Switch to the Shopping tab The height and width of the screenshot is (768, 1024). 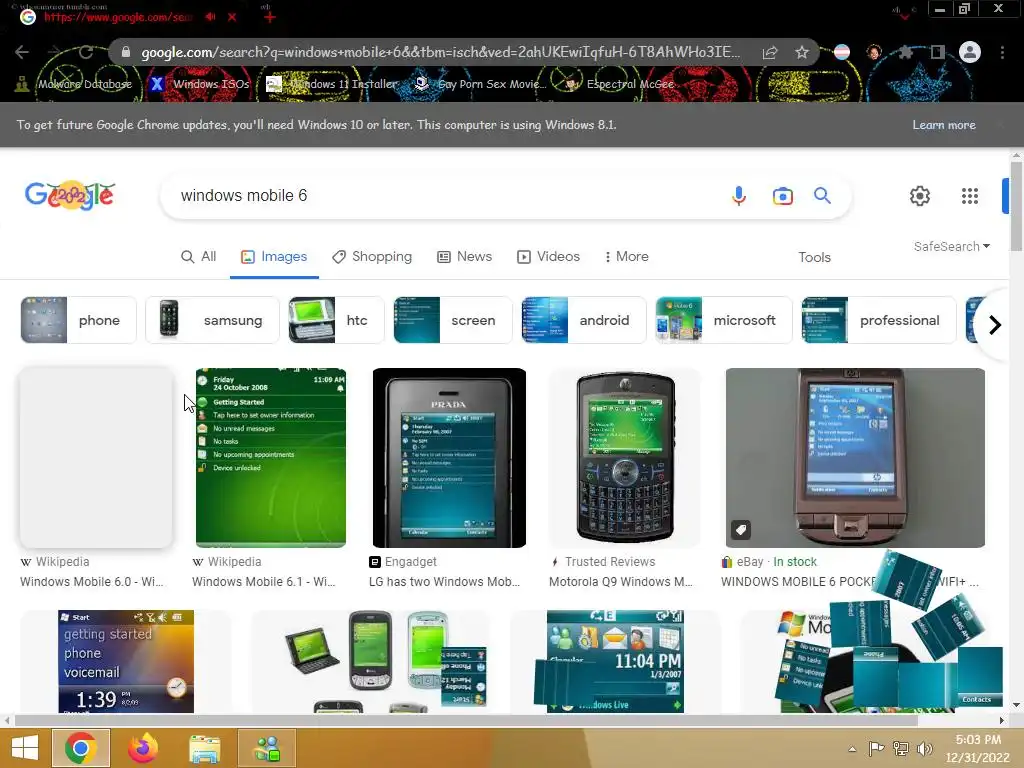372,257
